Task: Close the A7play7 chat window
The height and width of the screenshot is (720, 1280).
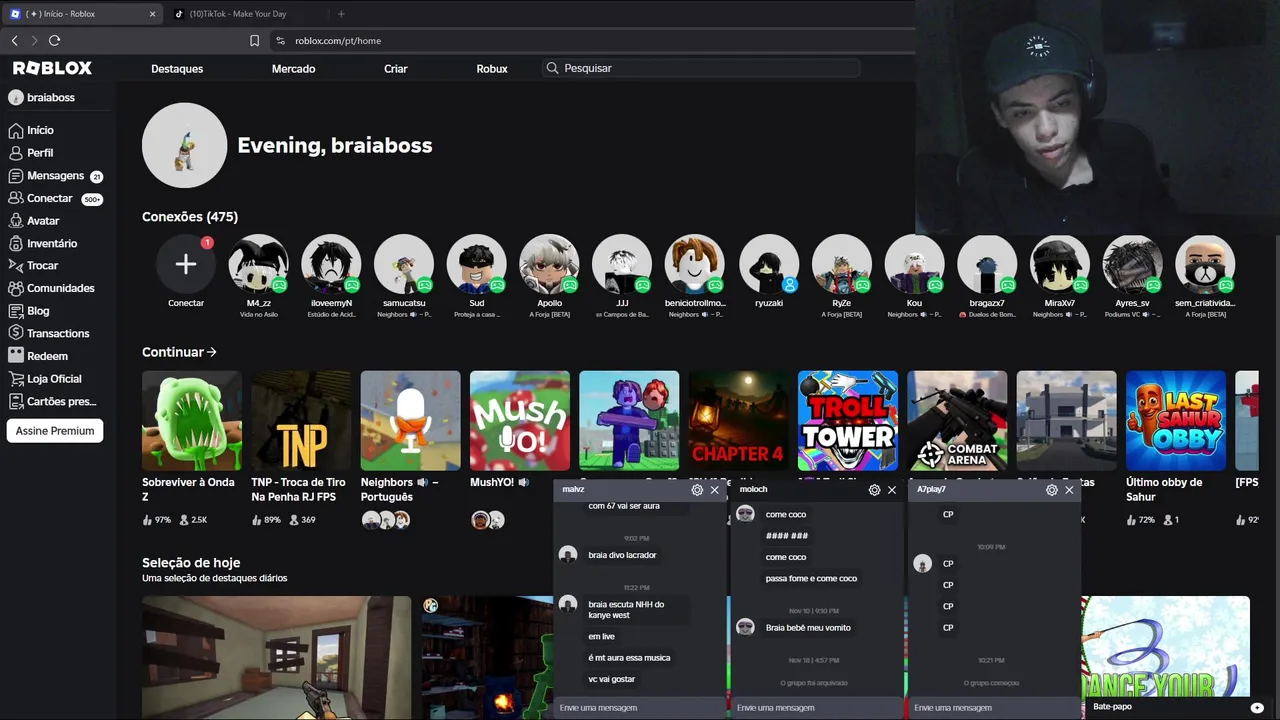Action: (x=1069, y=490)
